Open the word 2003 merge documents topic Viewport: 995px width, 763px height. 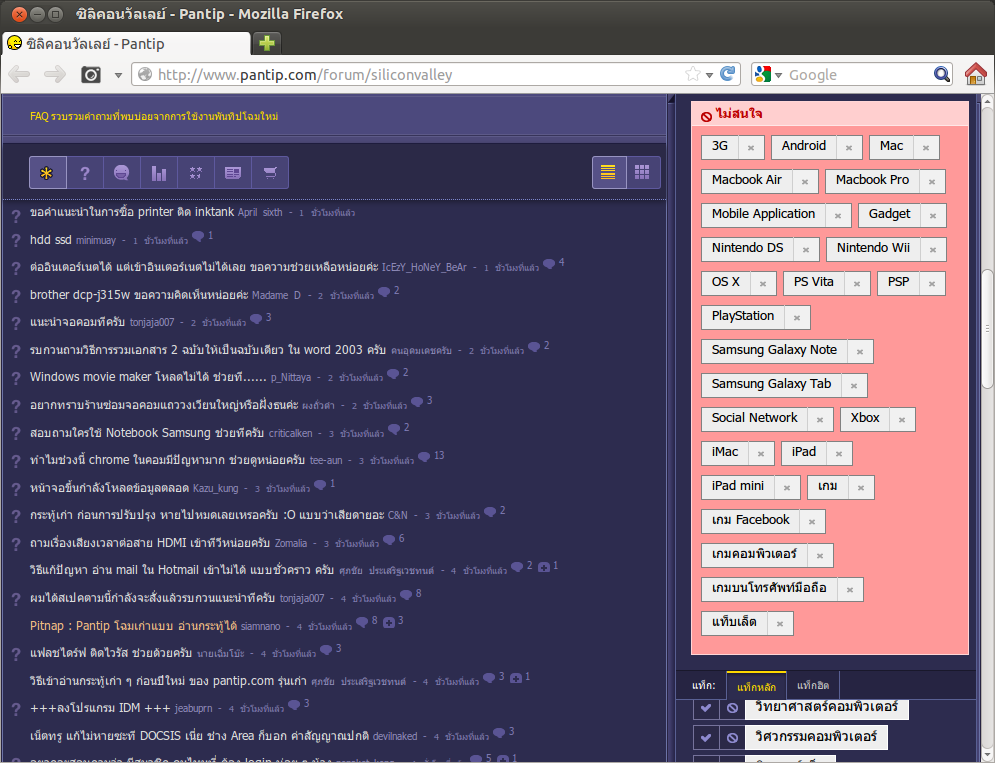(208, 350)
